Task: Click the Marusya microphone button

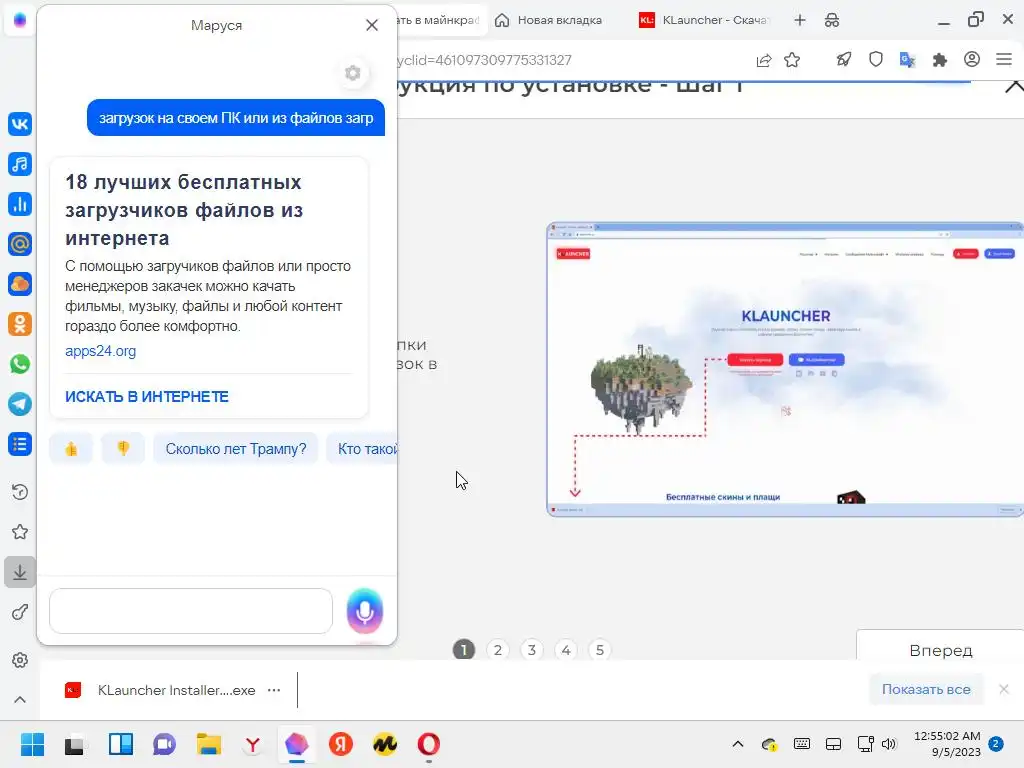Action: pos(364,611)
